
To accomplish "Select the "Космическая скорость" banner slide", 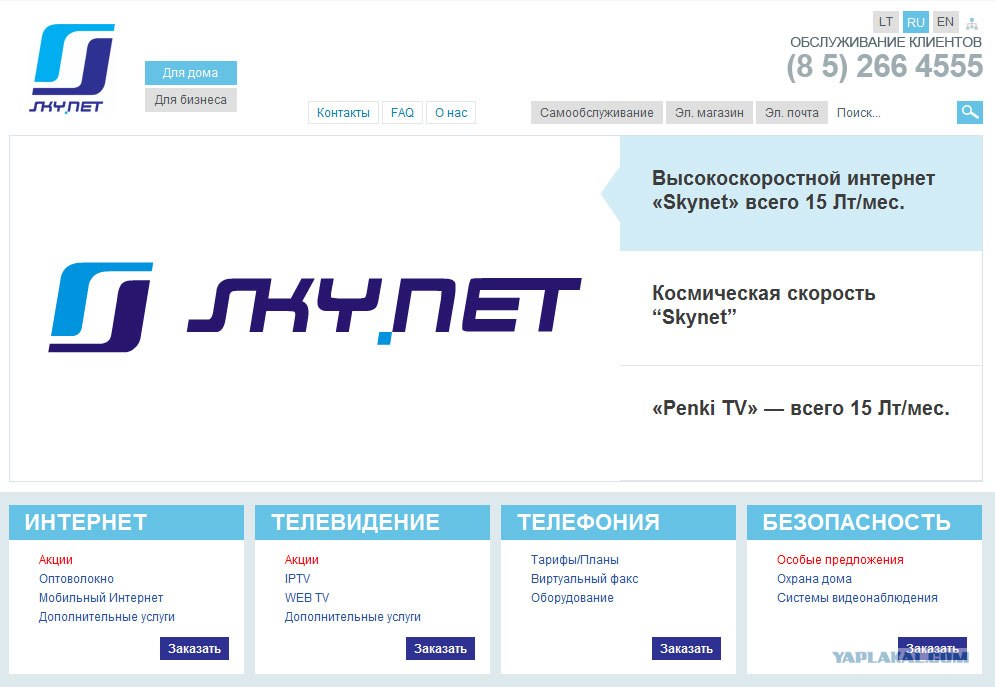I will (801, 308).
